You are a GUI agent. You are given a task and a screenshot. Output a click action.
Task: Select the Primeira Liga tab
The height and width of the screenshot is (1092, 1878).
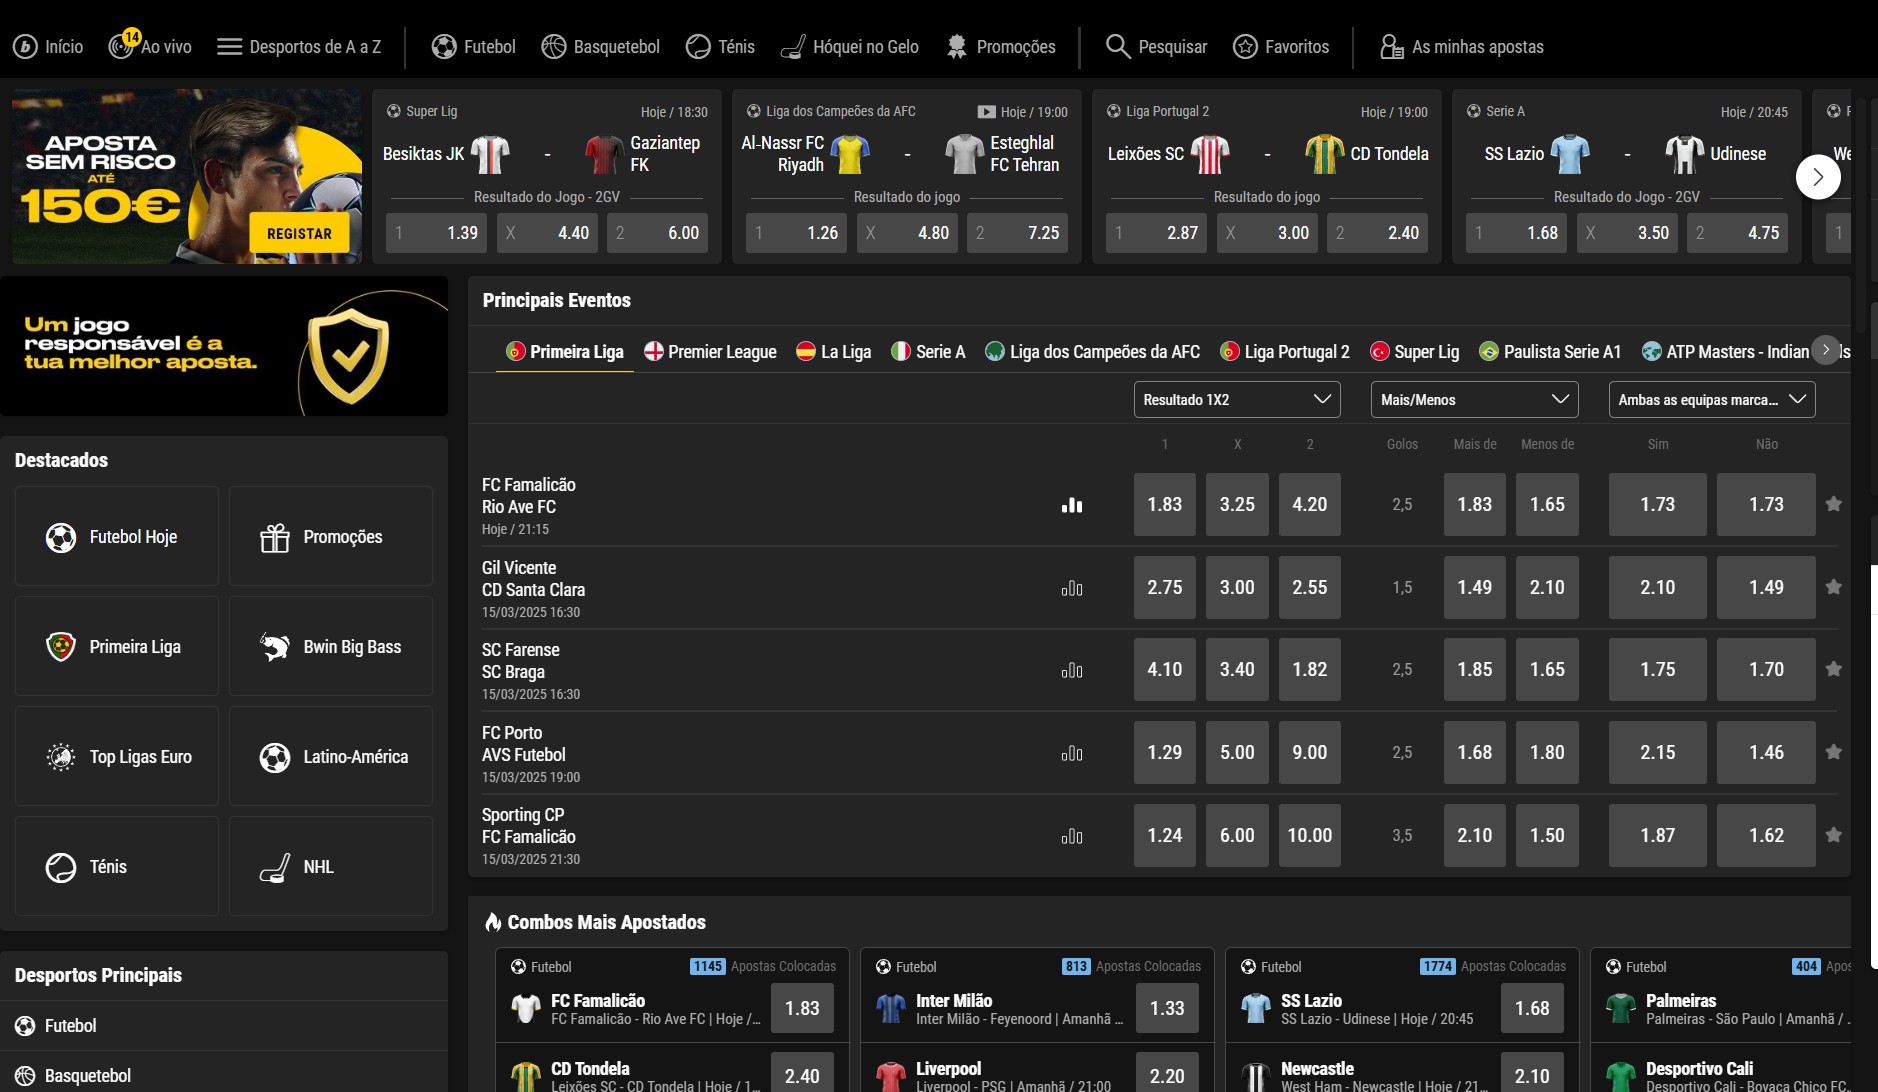pos(565,352)
